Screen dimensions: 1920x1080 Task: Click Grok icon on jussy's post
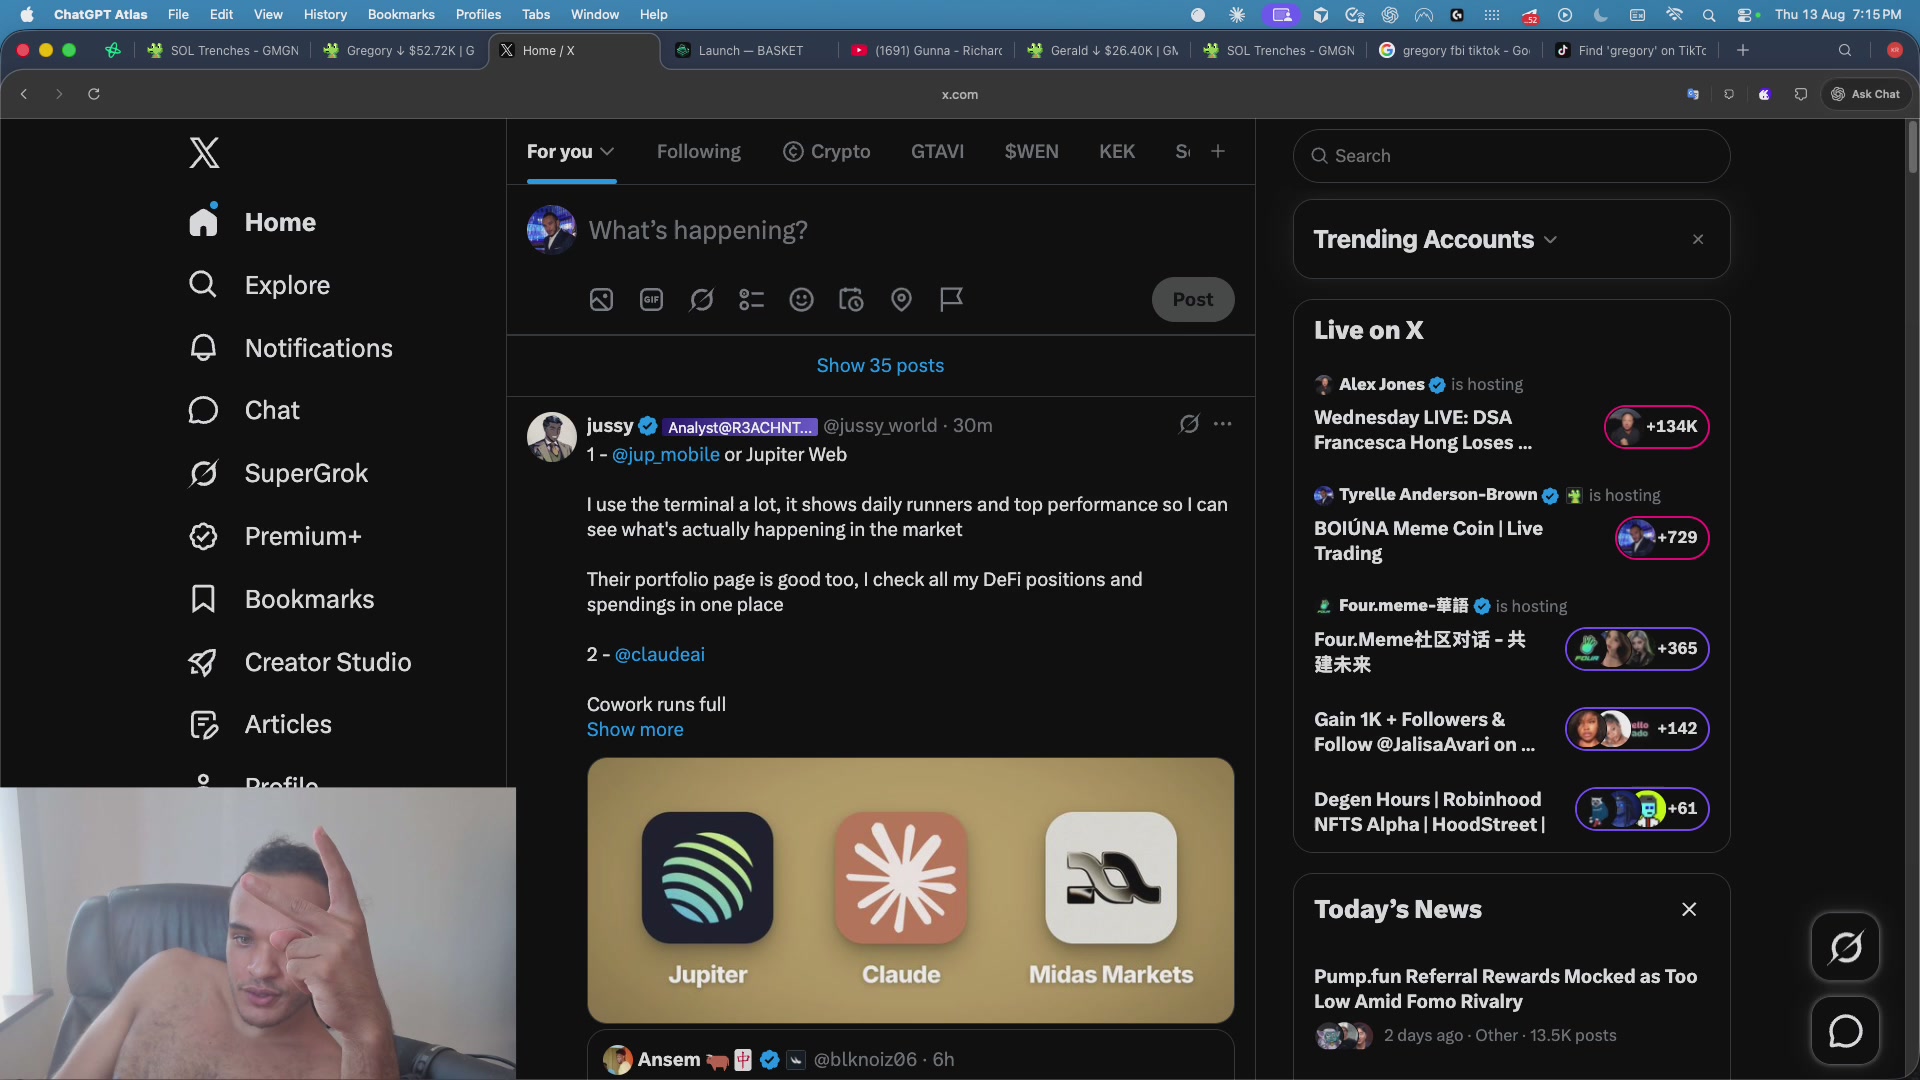pyautogui.click(x=1189, y=424)
